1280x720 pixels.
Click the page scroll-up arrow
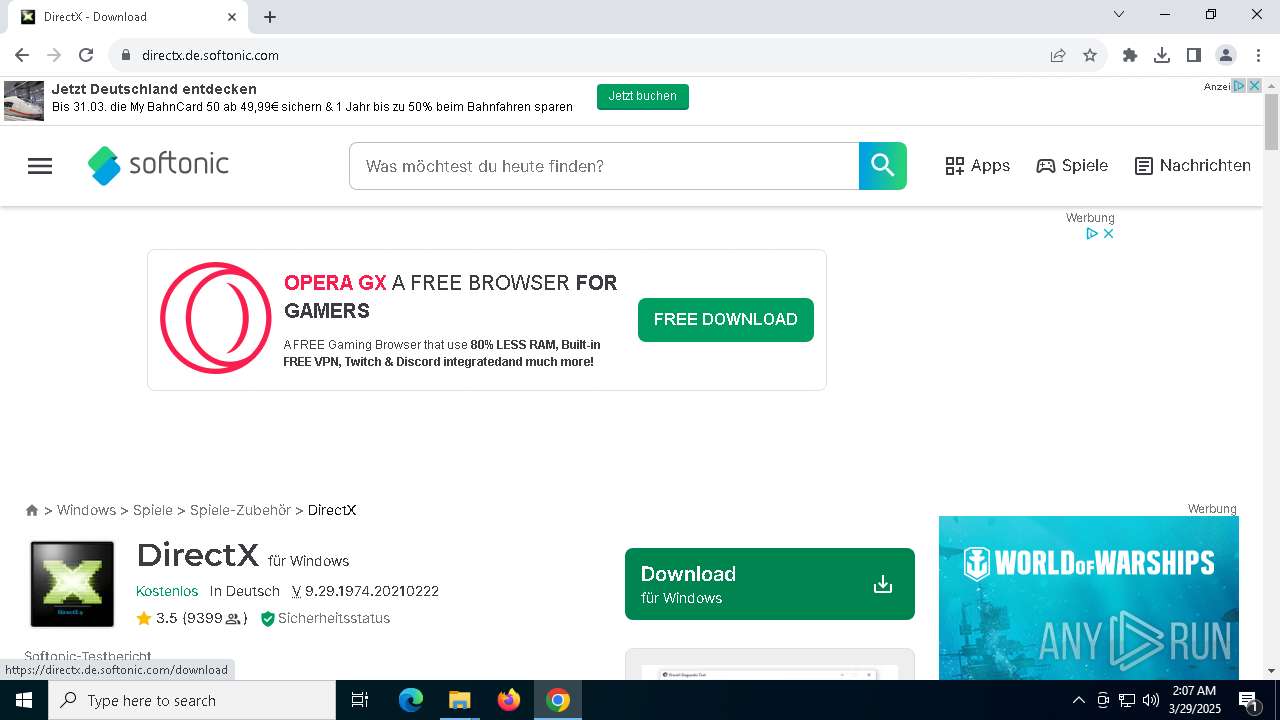(x=1271, y=86)
